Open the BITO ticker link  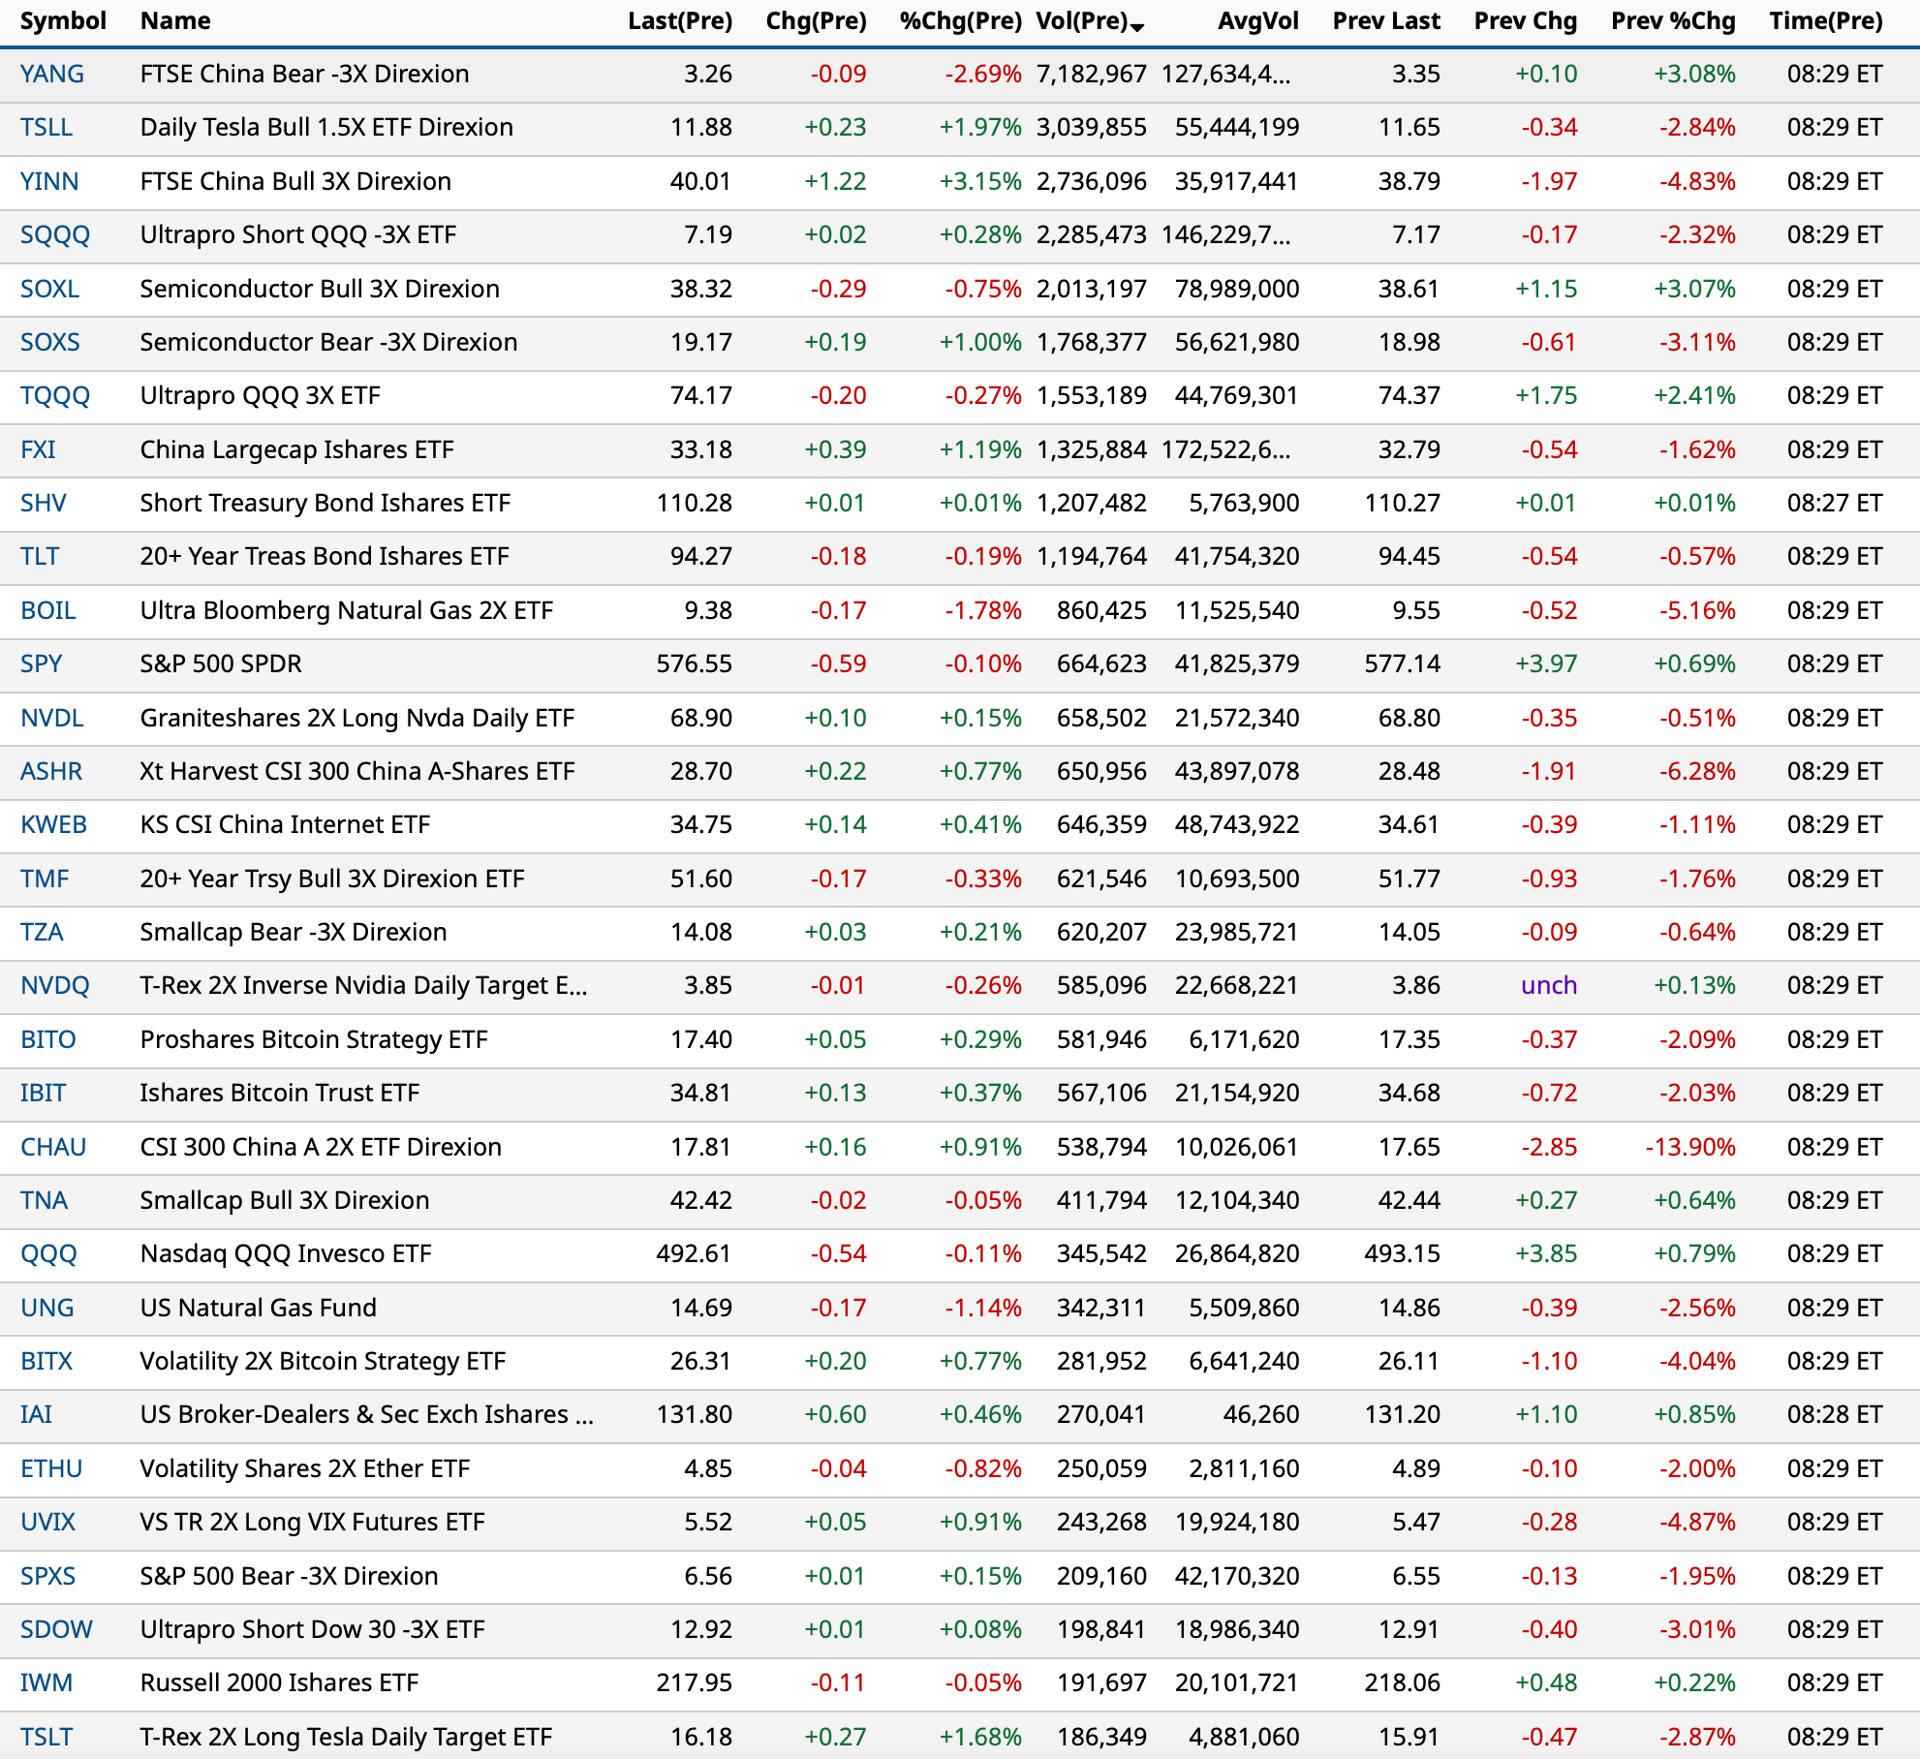(48, 1040)
